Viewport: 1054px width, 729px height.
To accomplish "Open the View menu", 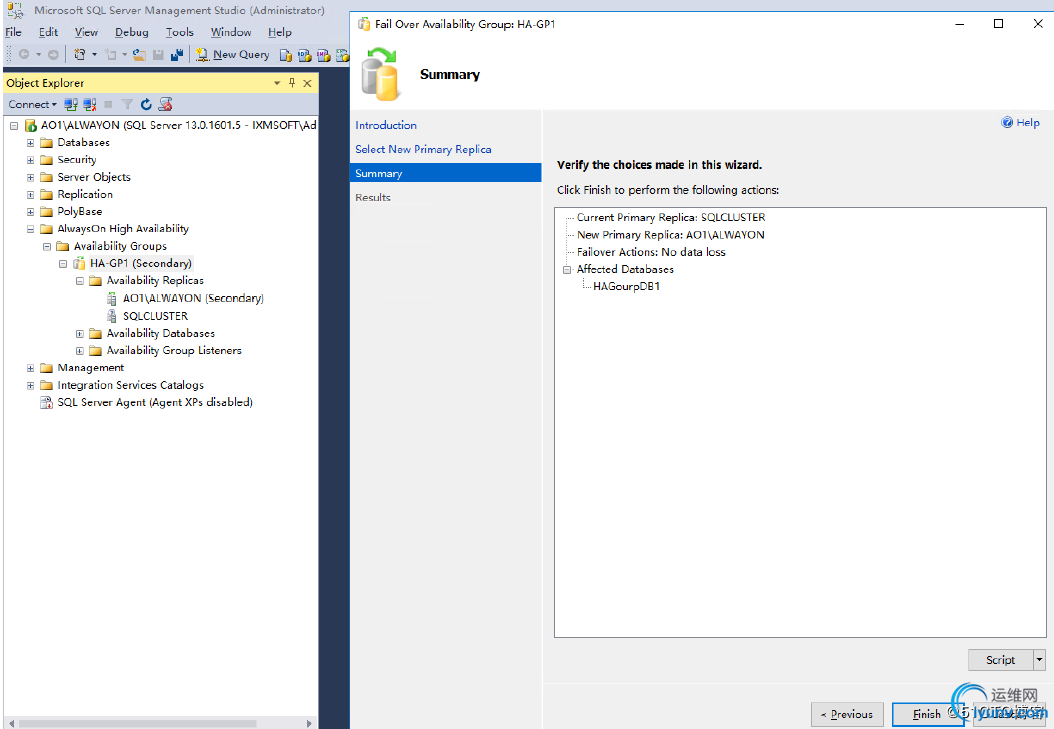I will click(x=86, y=32).
